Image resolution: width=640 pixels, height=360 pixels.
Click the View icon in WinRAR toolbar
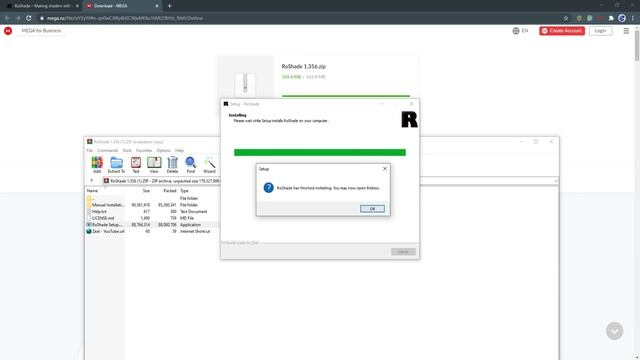154,164
